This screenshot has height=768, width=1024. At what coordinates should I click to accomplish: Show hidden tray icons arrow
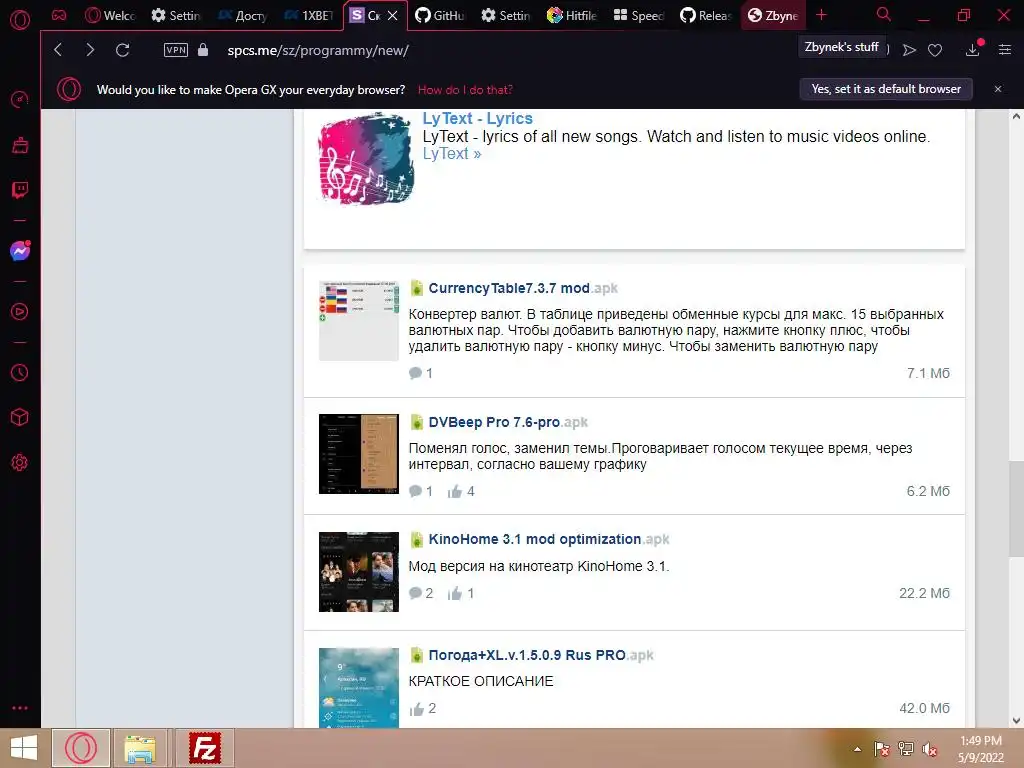click(857, 749)
